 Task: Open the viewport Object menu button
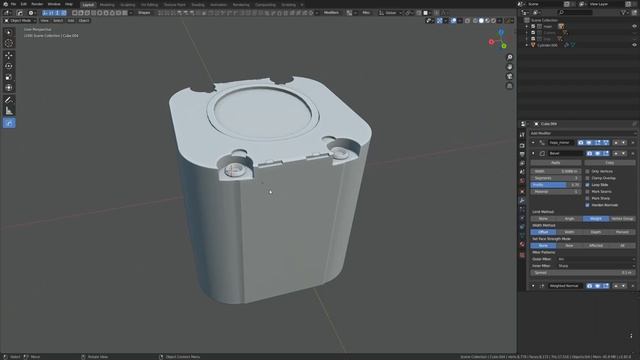click(x=84, y=20)
